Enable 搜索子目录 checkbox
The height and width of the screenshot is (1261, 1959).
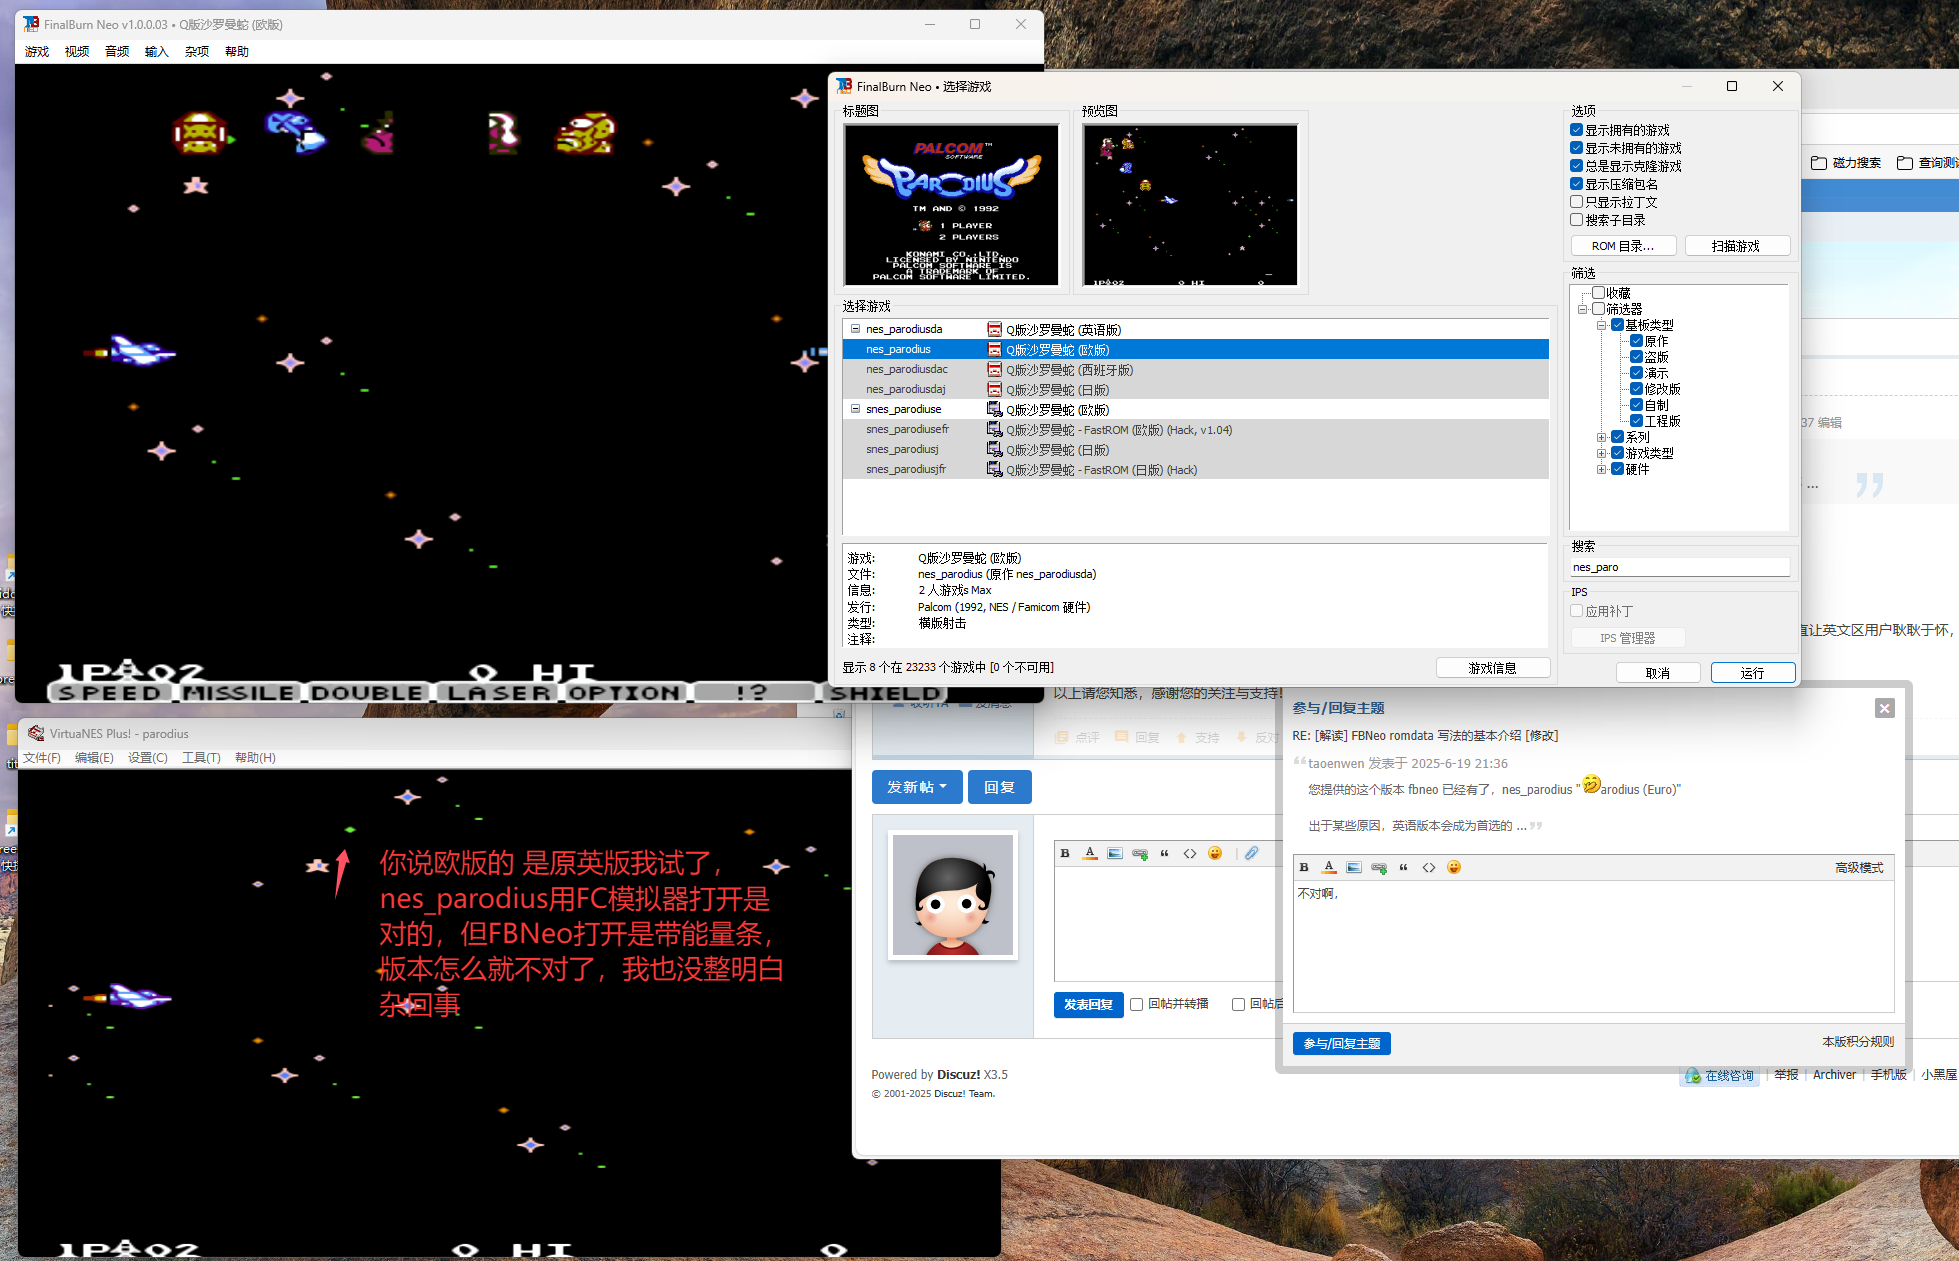click(1576, 220)
